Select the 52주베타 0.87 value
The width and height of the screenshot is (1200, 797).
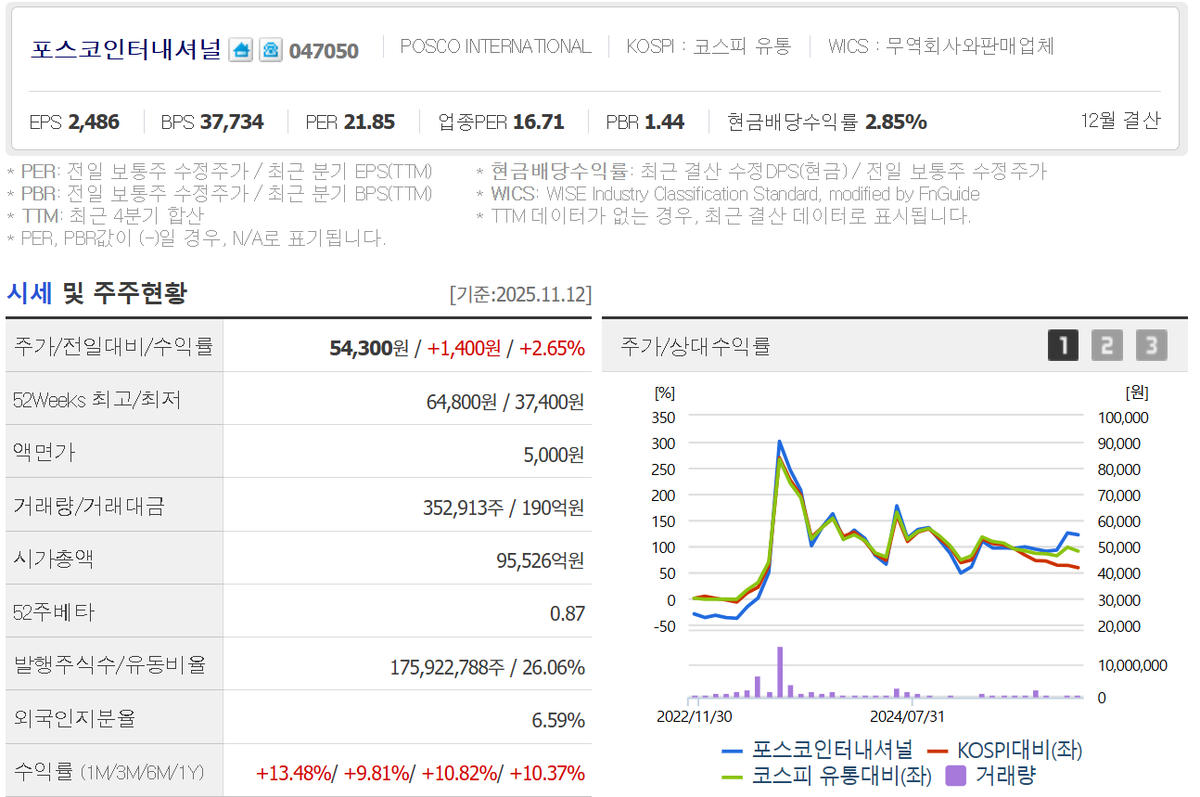[x=567, y=613]
